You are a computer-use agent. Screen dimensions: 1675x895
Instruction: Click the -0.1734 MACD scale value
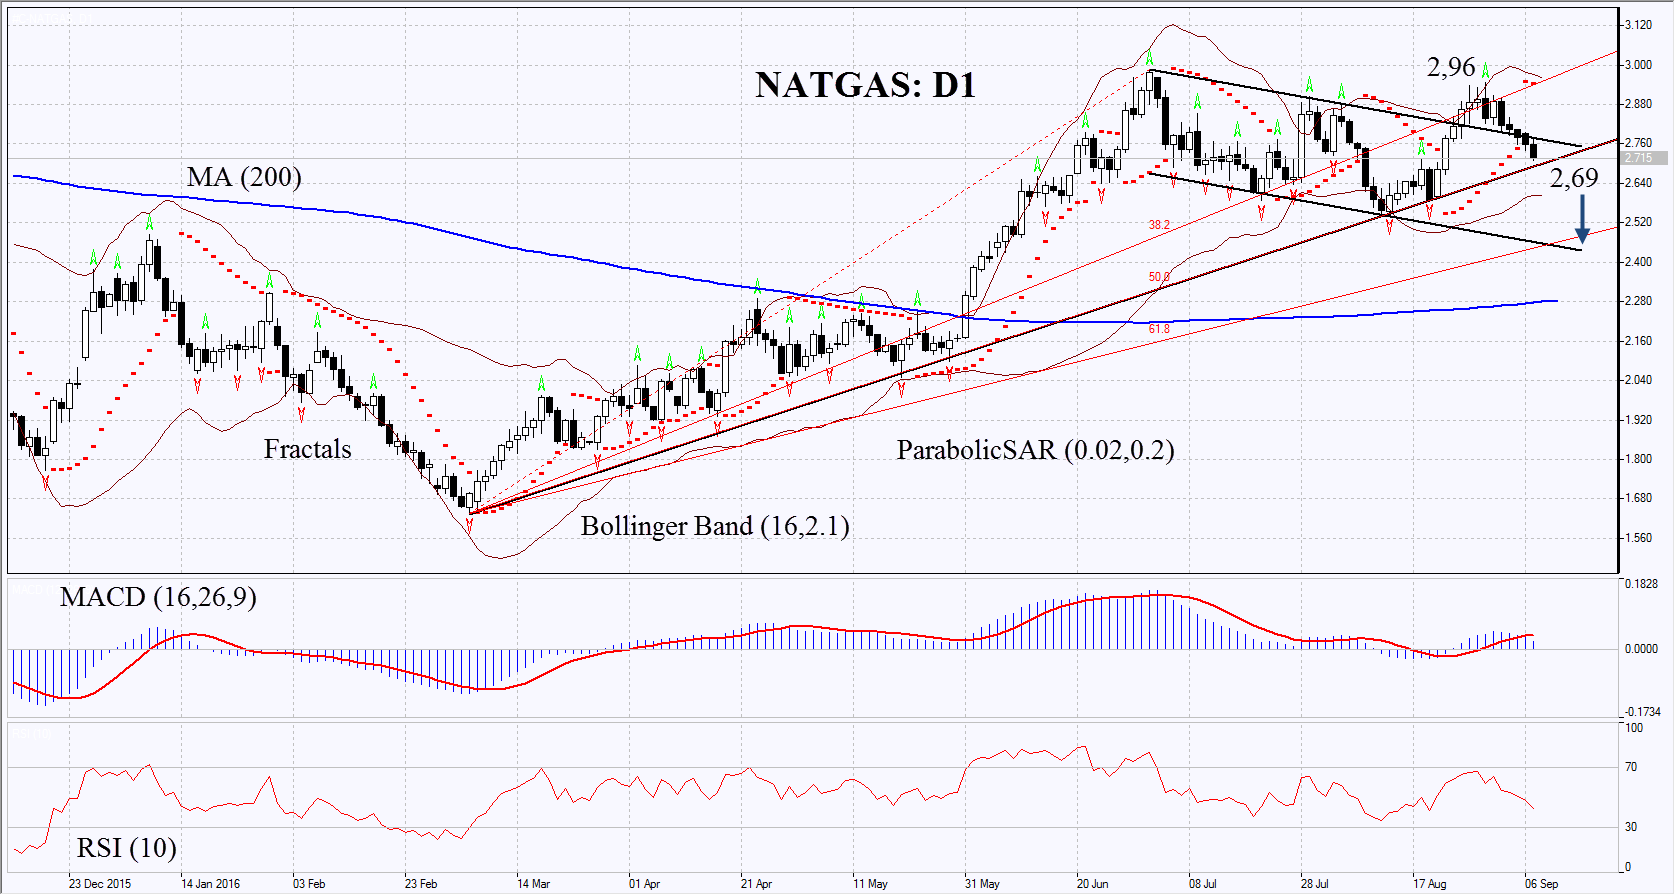pos(1641,712)
